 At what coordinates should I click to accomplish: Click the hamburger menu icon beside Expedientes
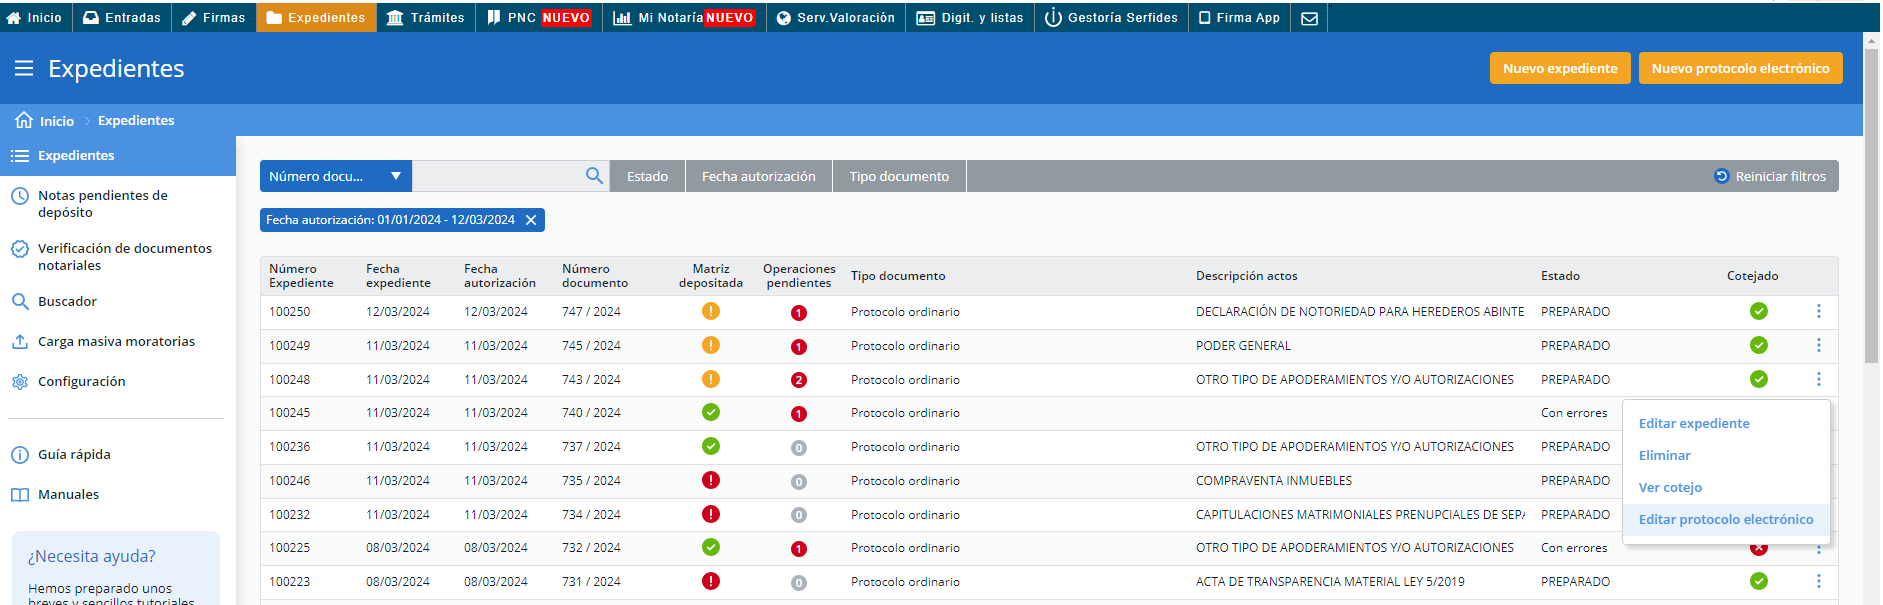tap(24, 68)
